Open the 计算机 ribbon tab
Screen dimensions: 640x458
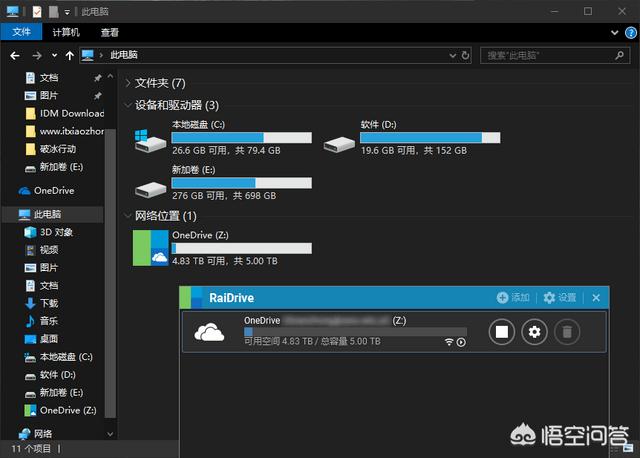pos(66,32)
